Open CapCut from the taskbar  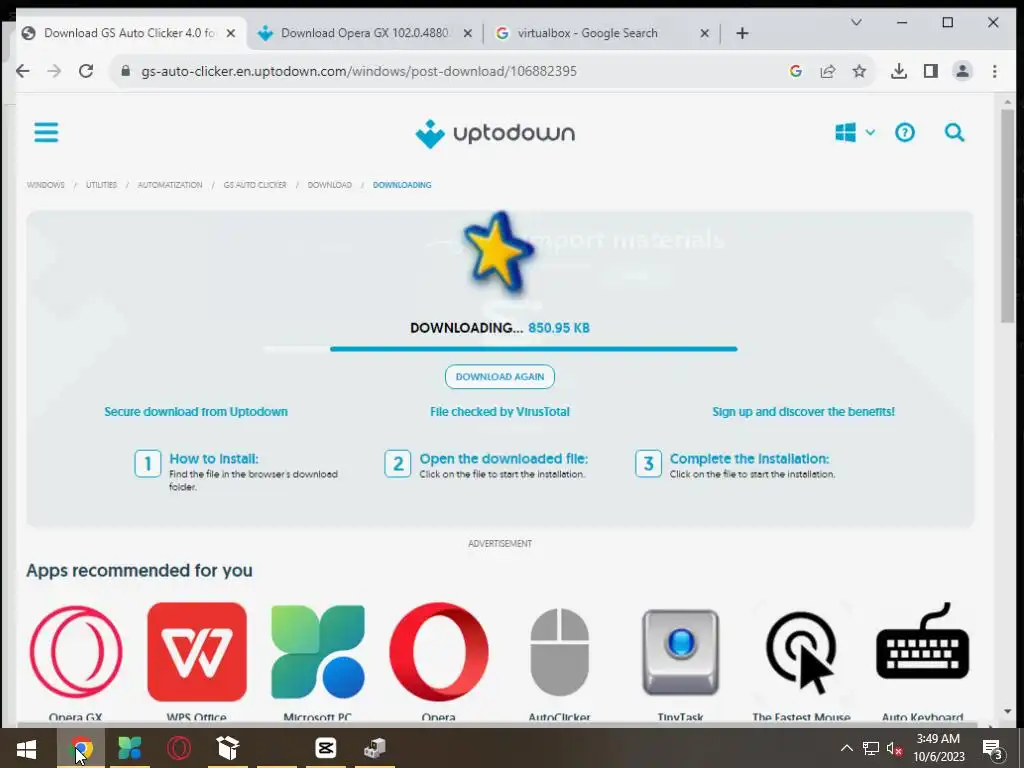coord(325,748)
